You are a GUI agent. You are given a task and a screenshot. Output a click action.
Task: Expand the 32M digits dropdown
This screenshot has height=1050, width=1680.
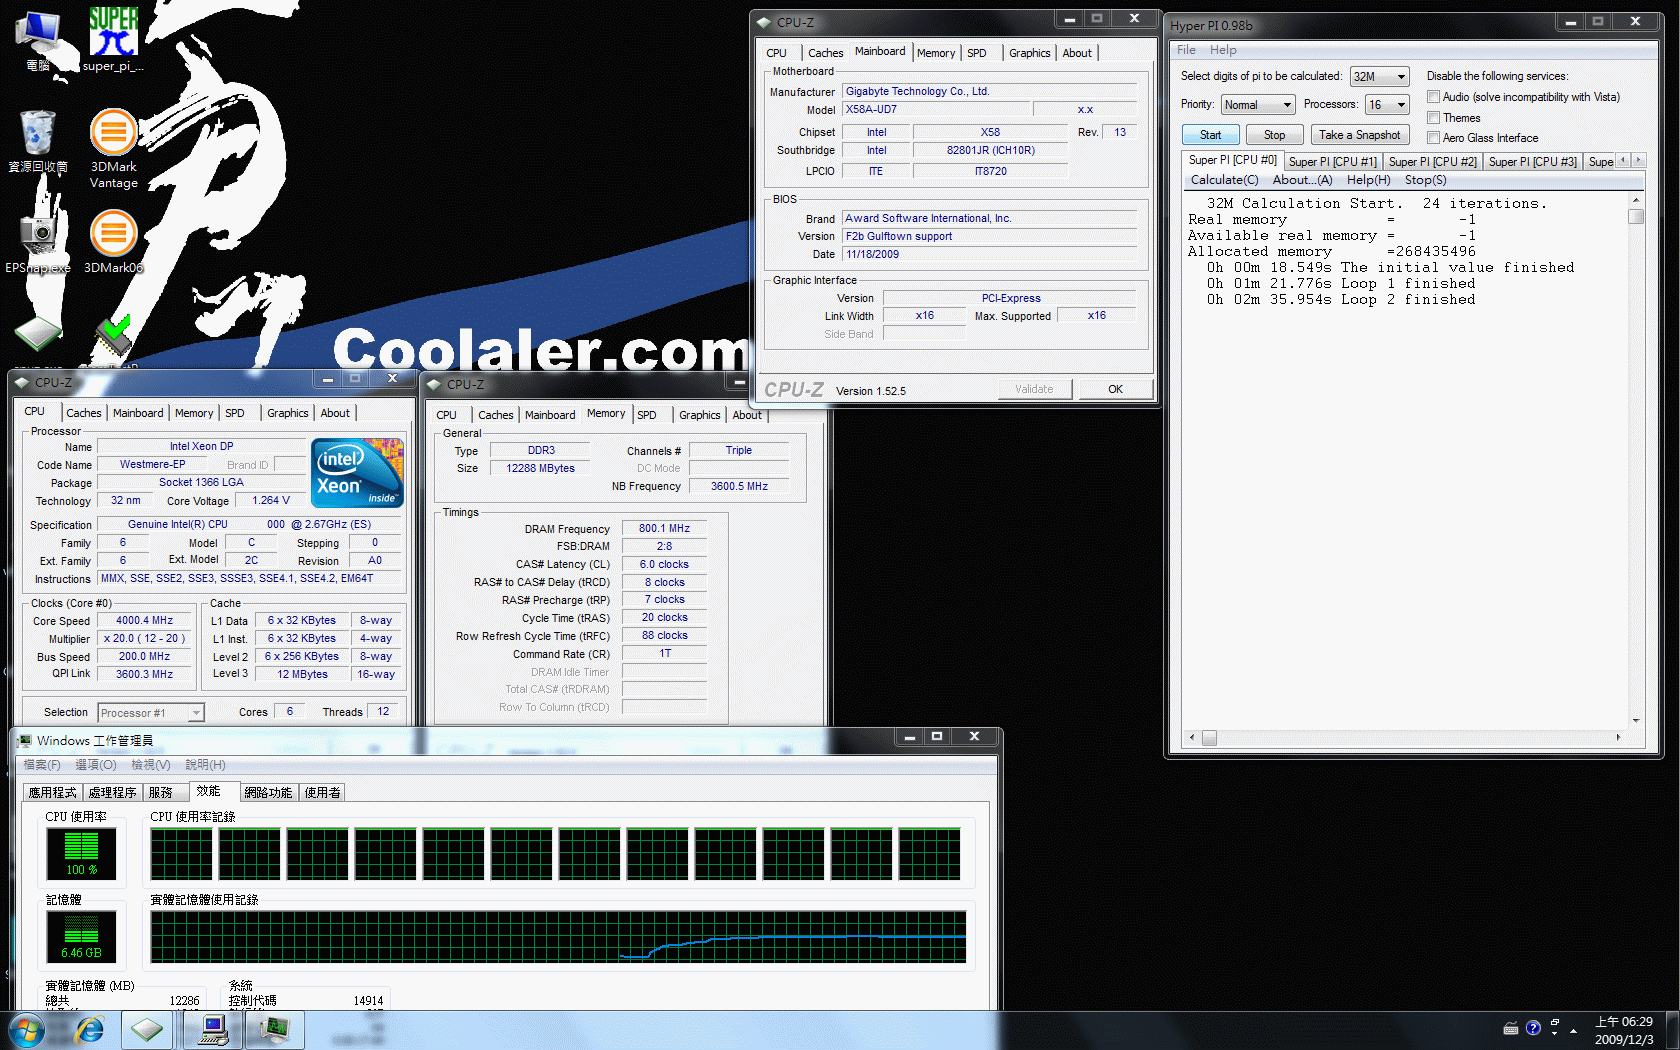[1380, 76]
